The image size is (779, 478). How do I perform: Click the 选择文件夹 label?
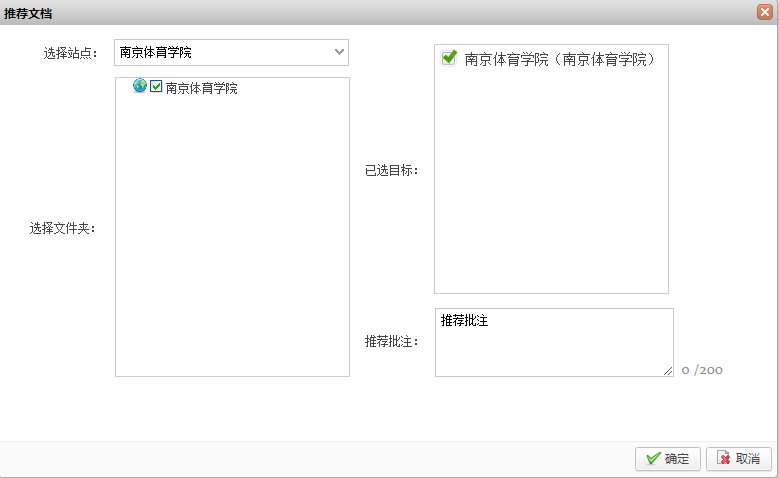(63, 228)
